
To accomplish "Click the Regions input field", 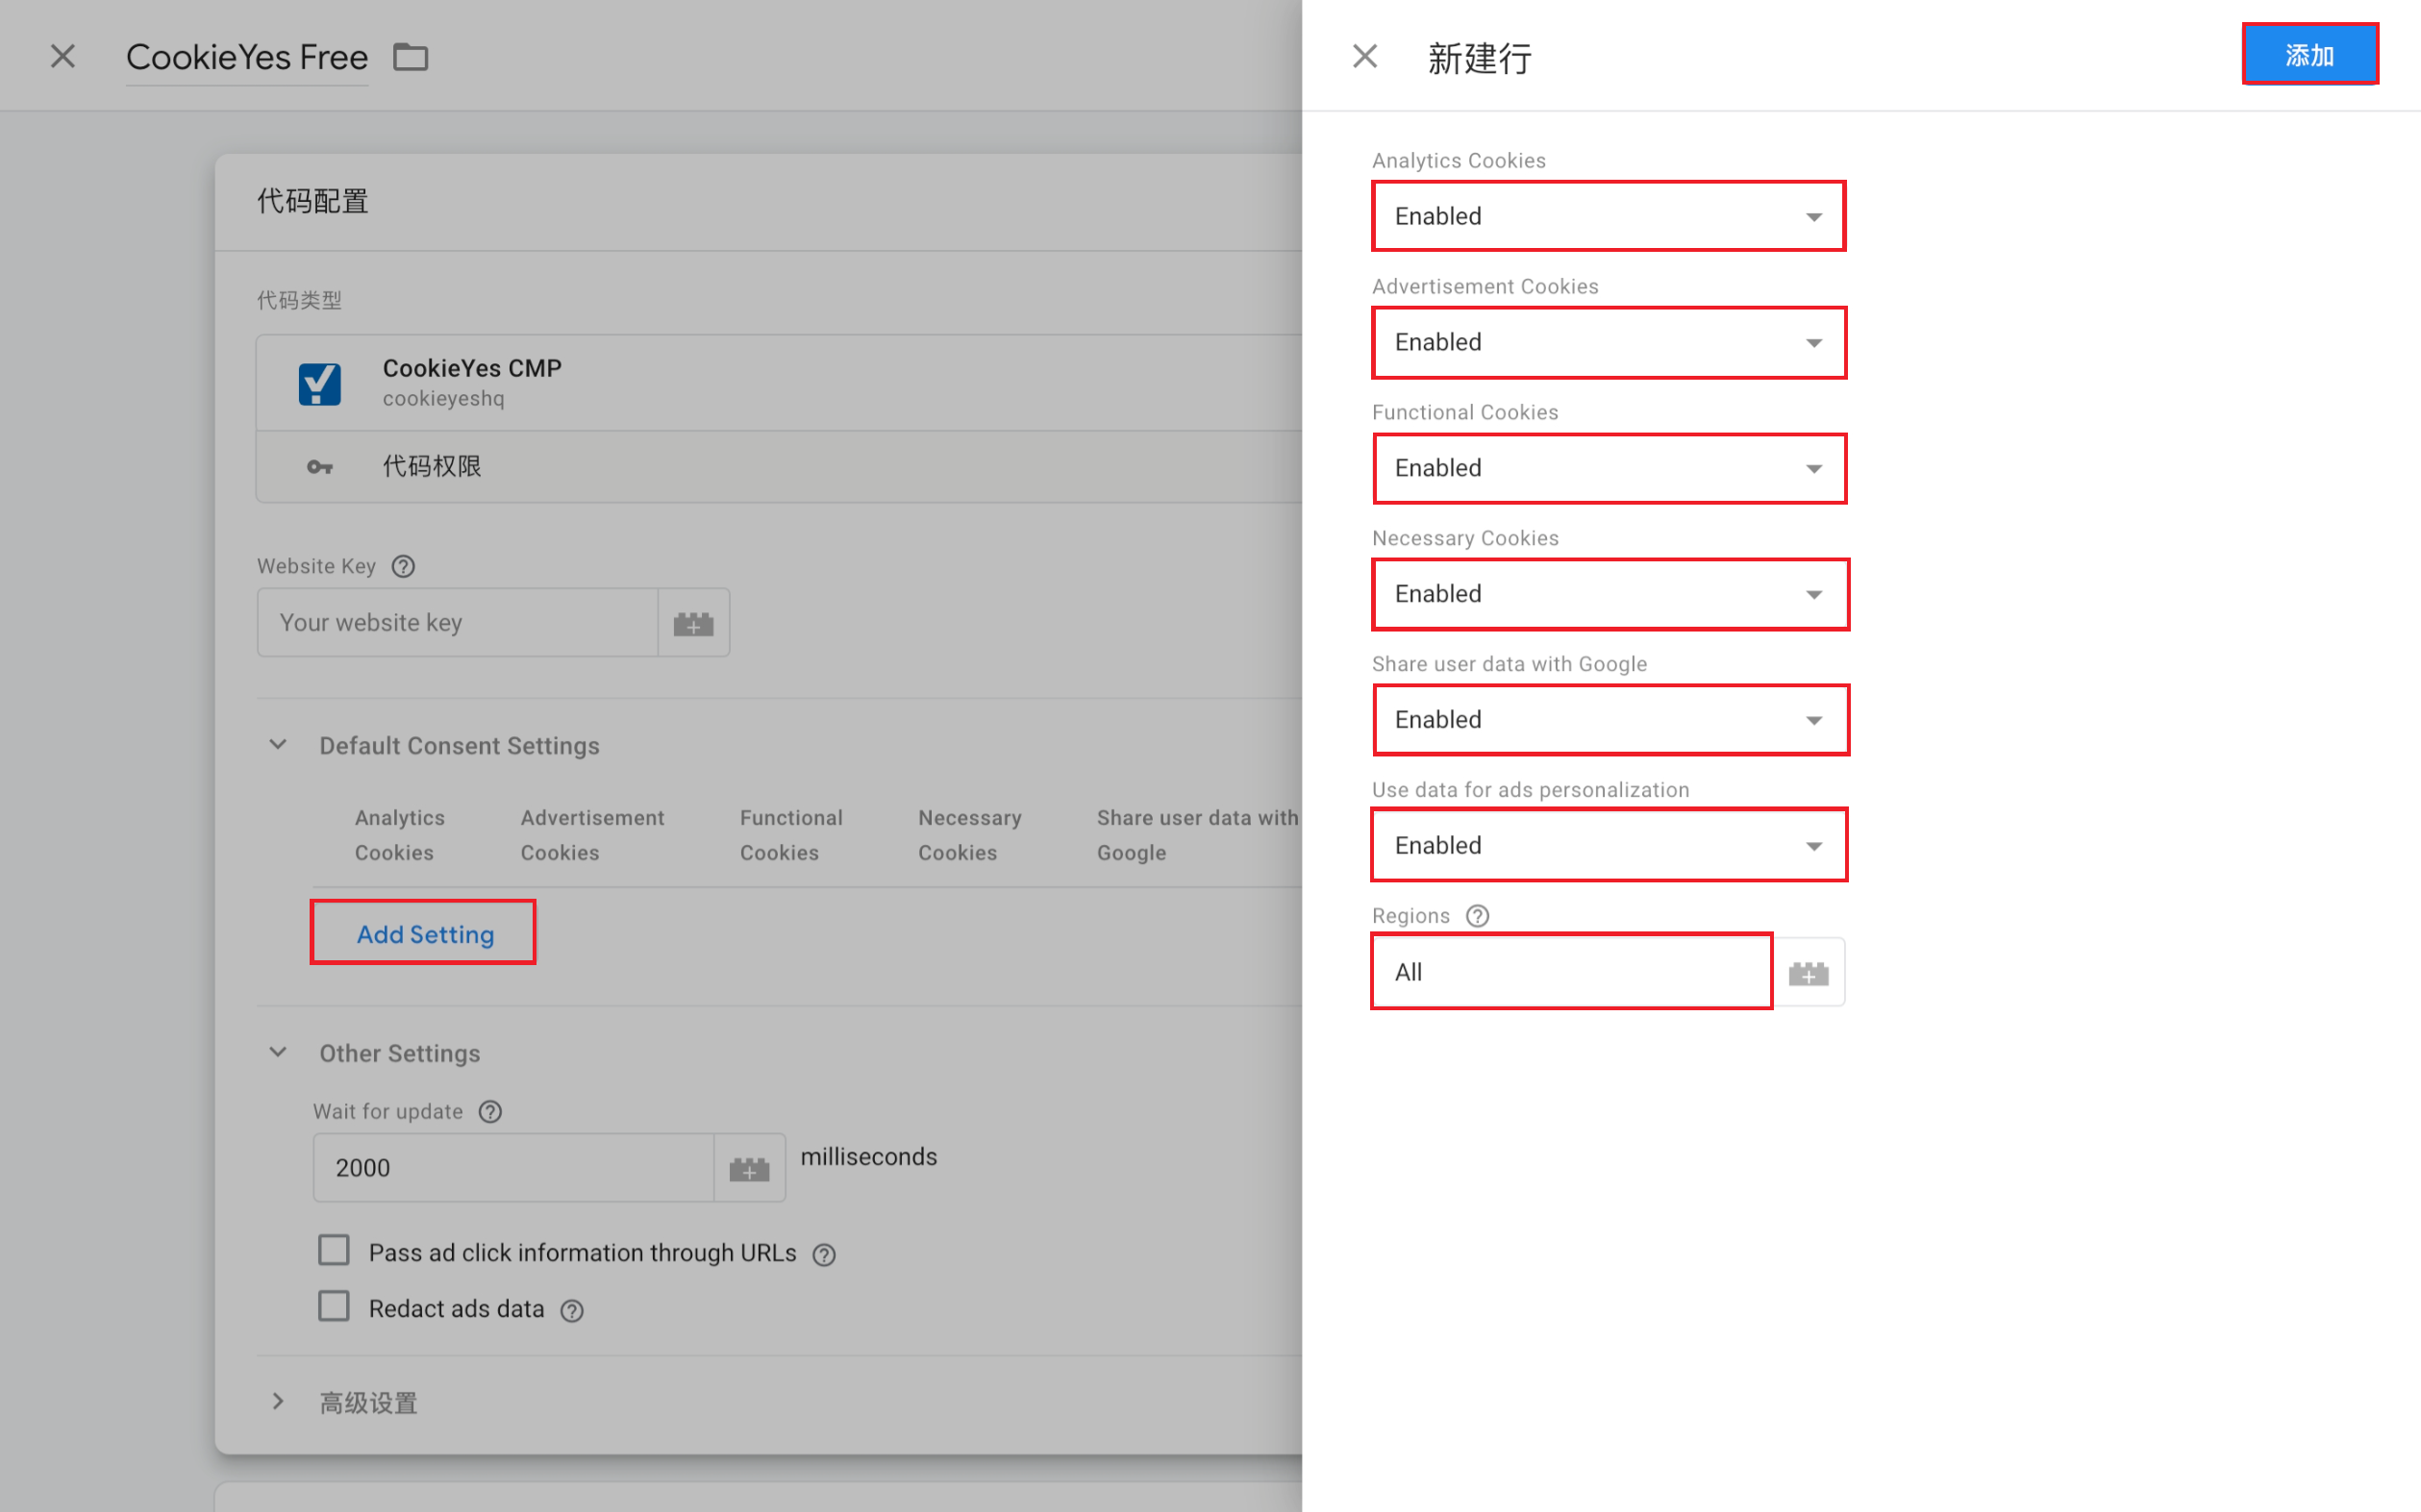I will (x=1570, y=972).
